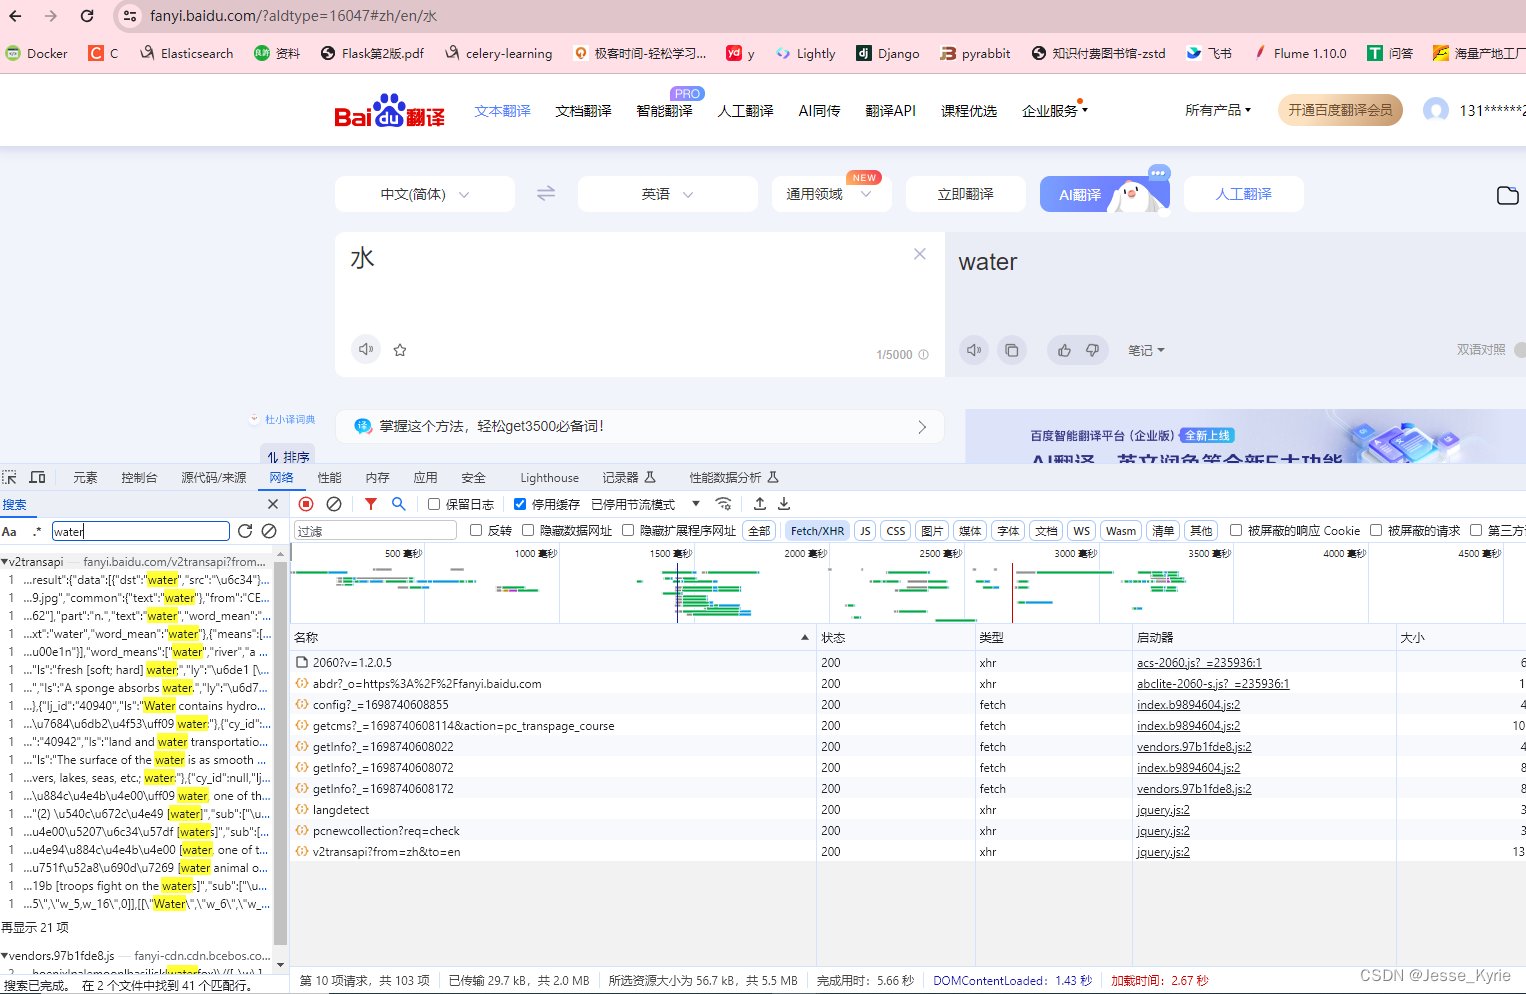This screenshot has height=994, width=1526.
Task: Check 被屏蔽的请求 checkbox
Action: tap(1376, 530)
